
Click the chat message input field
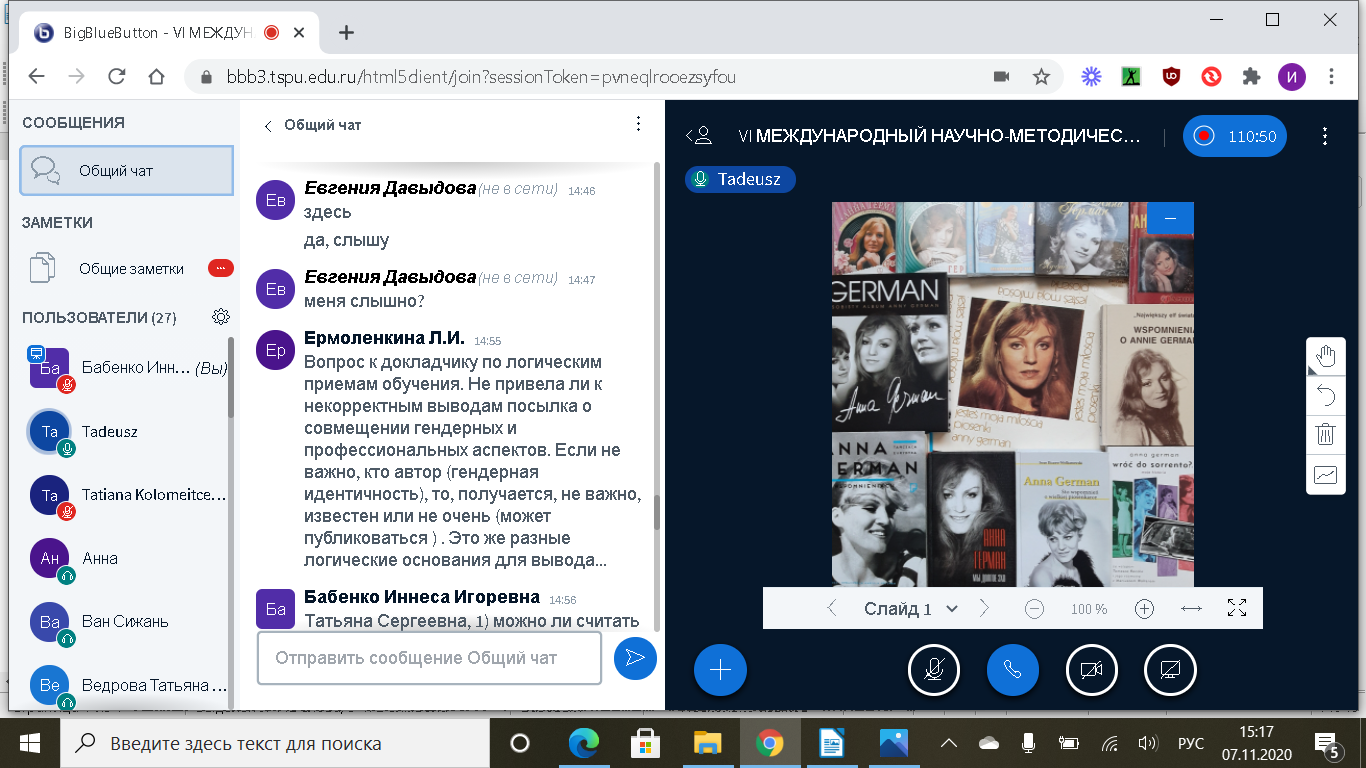(x=429, y=657)
